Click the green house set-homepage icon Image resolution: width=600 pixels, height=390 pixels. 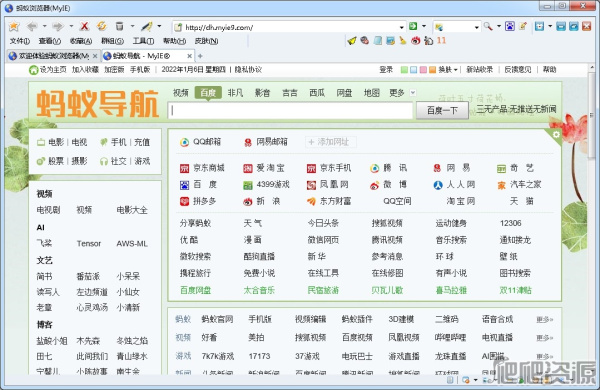click(34, 70)
